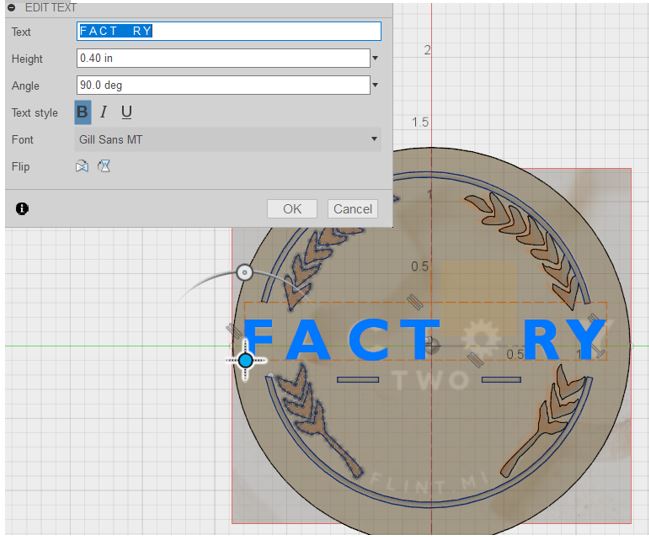Click the gear shape in the logo

click(481, 339)
